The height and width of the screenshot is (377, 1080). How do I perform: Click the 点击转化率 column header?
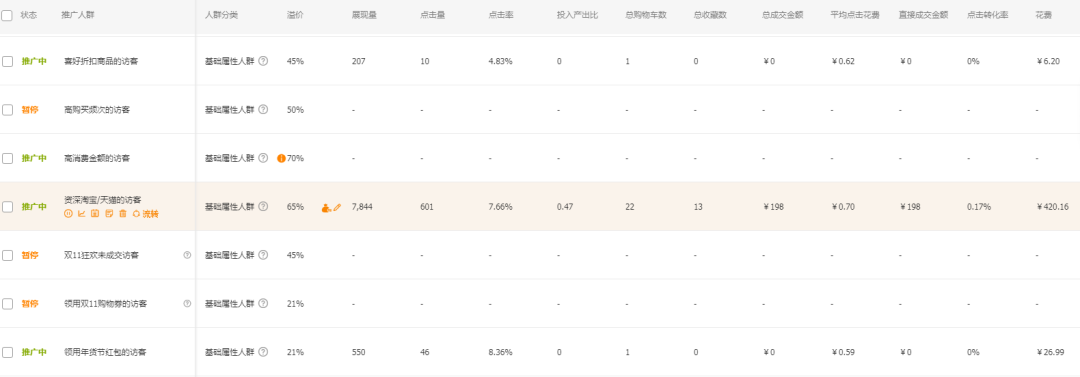click(988, 14)
